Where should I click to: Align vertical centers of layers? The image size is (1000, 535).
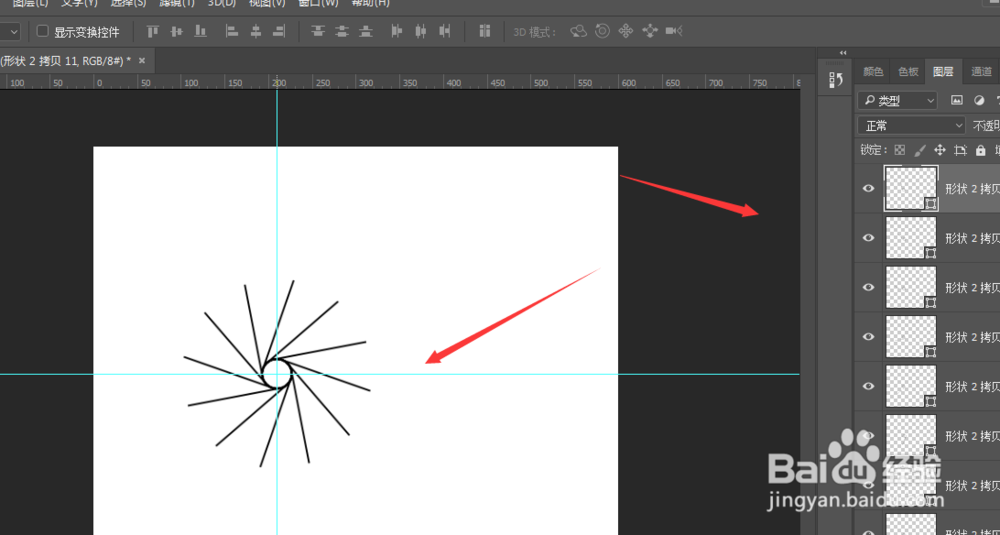coord(177,31)
